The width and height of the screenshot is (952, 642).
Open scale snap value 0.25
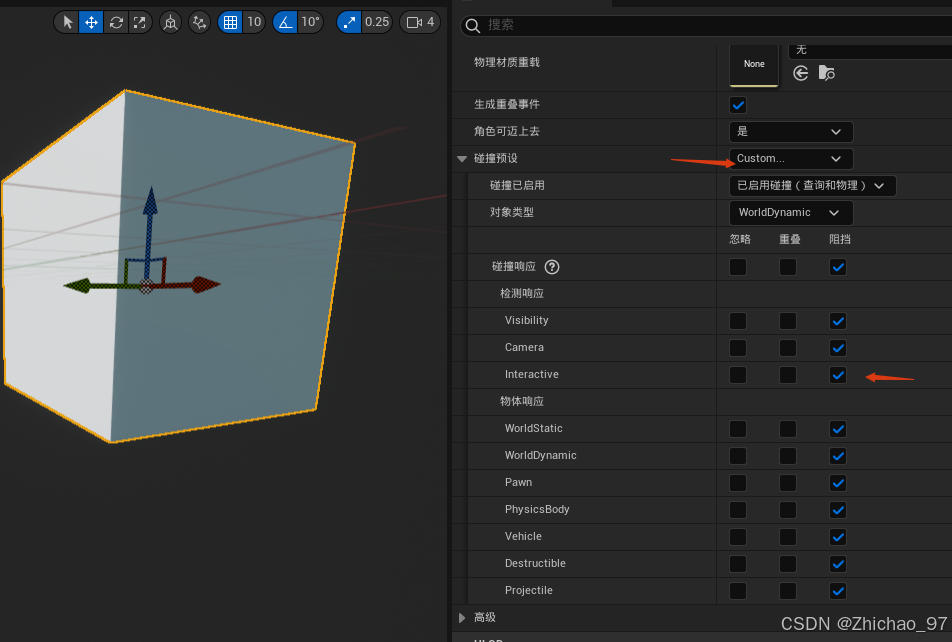click(x=376, y=22)
